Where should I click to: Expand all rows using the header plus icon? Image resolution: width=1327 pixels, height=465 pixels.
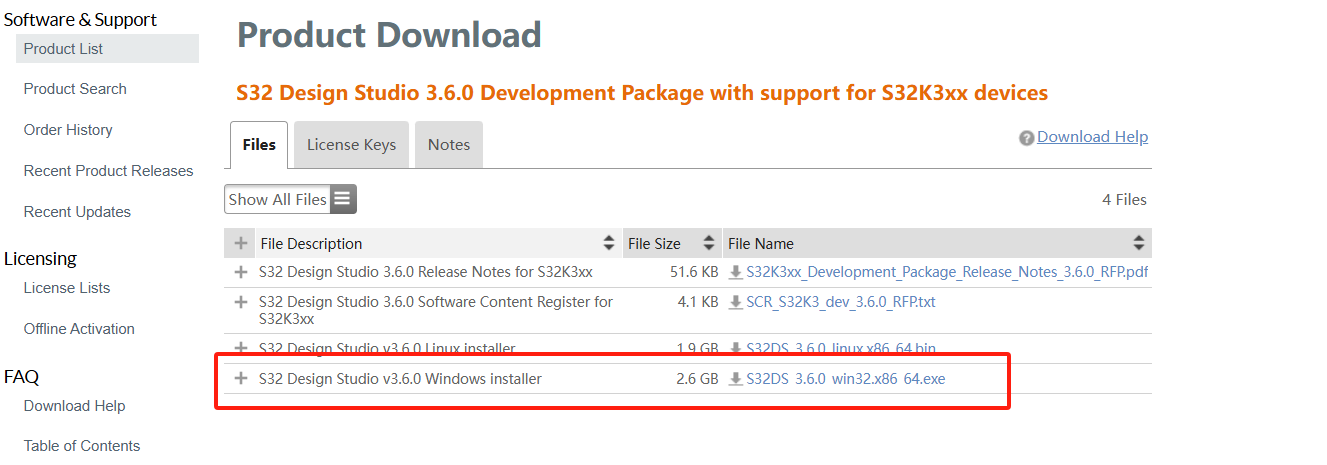click(240, 243)
